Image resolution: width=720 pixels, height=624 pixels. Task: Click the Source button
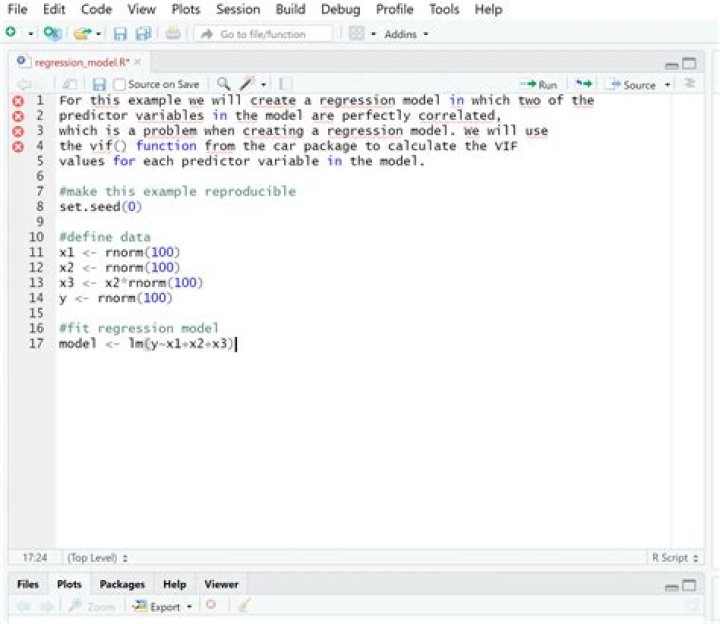(x=633, y=85)
